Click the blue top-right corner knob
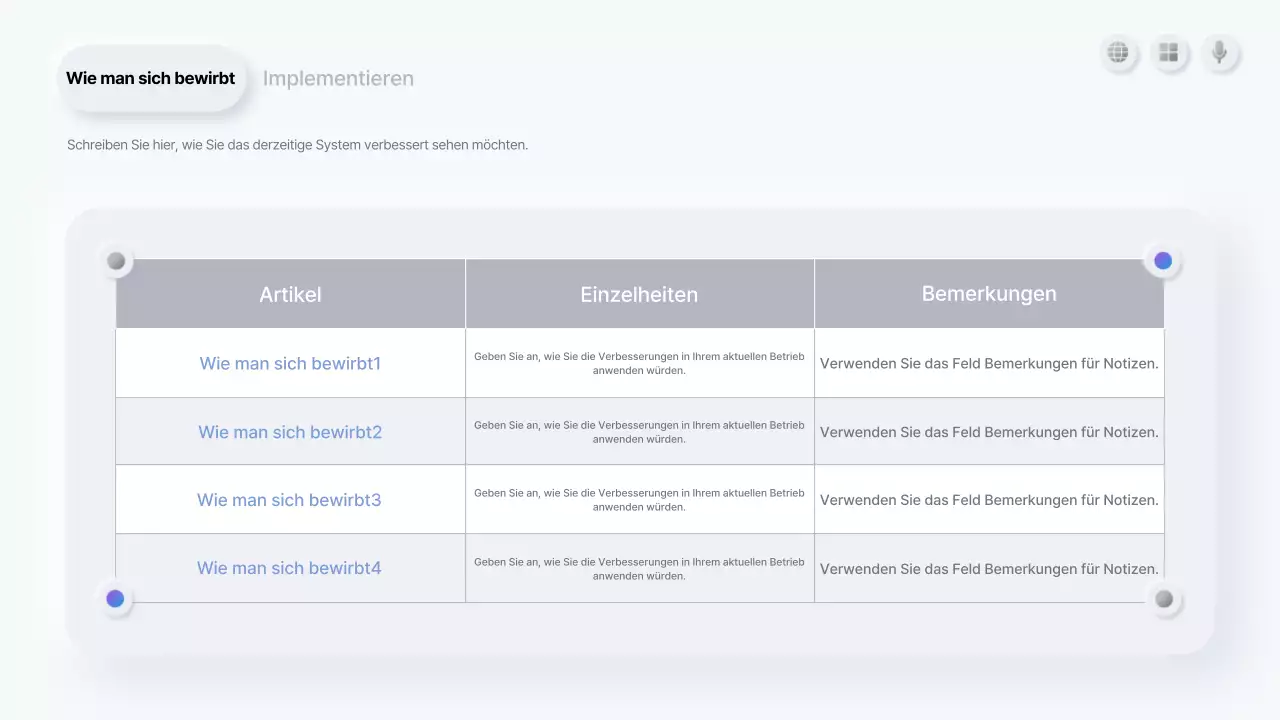This screenshot has width=1280, height=720. click(1163, 261)
